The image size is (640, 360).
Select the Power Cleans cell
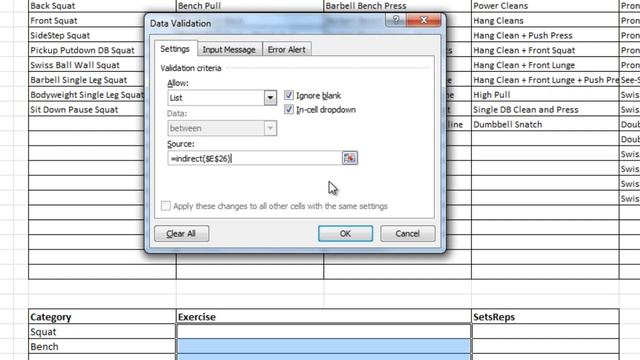pos(545,6)
